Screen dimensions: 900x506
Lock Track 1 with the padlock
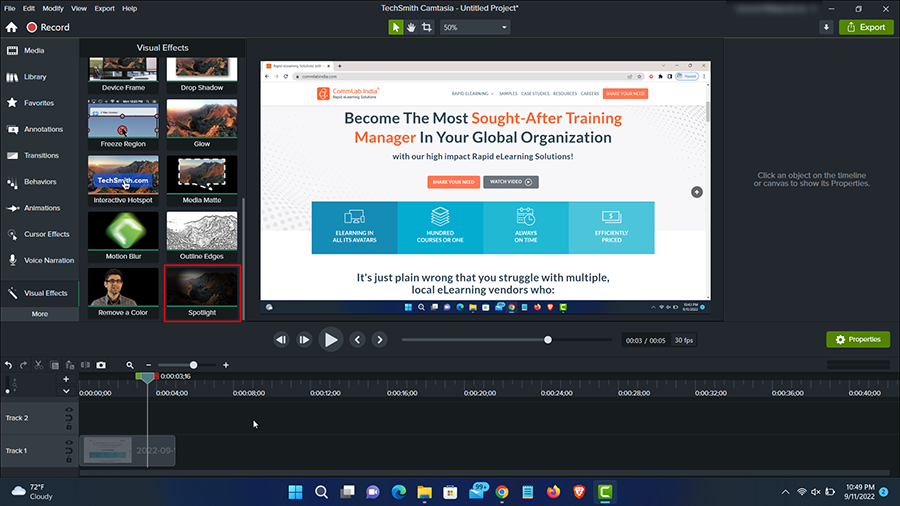pos(69,460)
